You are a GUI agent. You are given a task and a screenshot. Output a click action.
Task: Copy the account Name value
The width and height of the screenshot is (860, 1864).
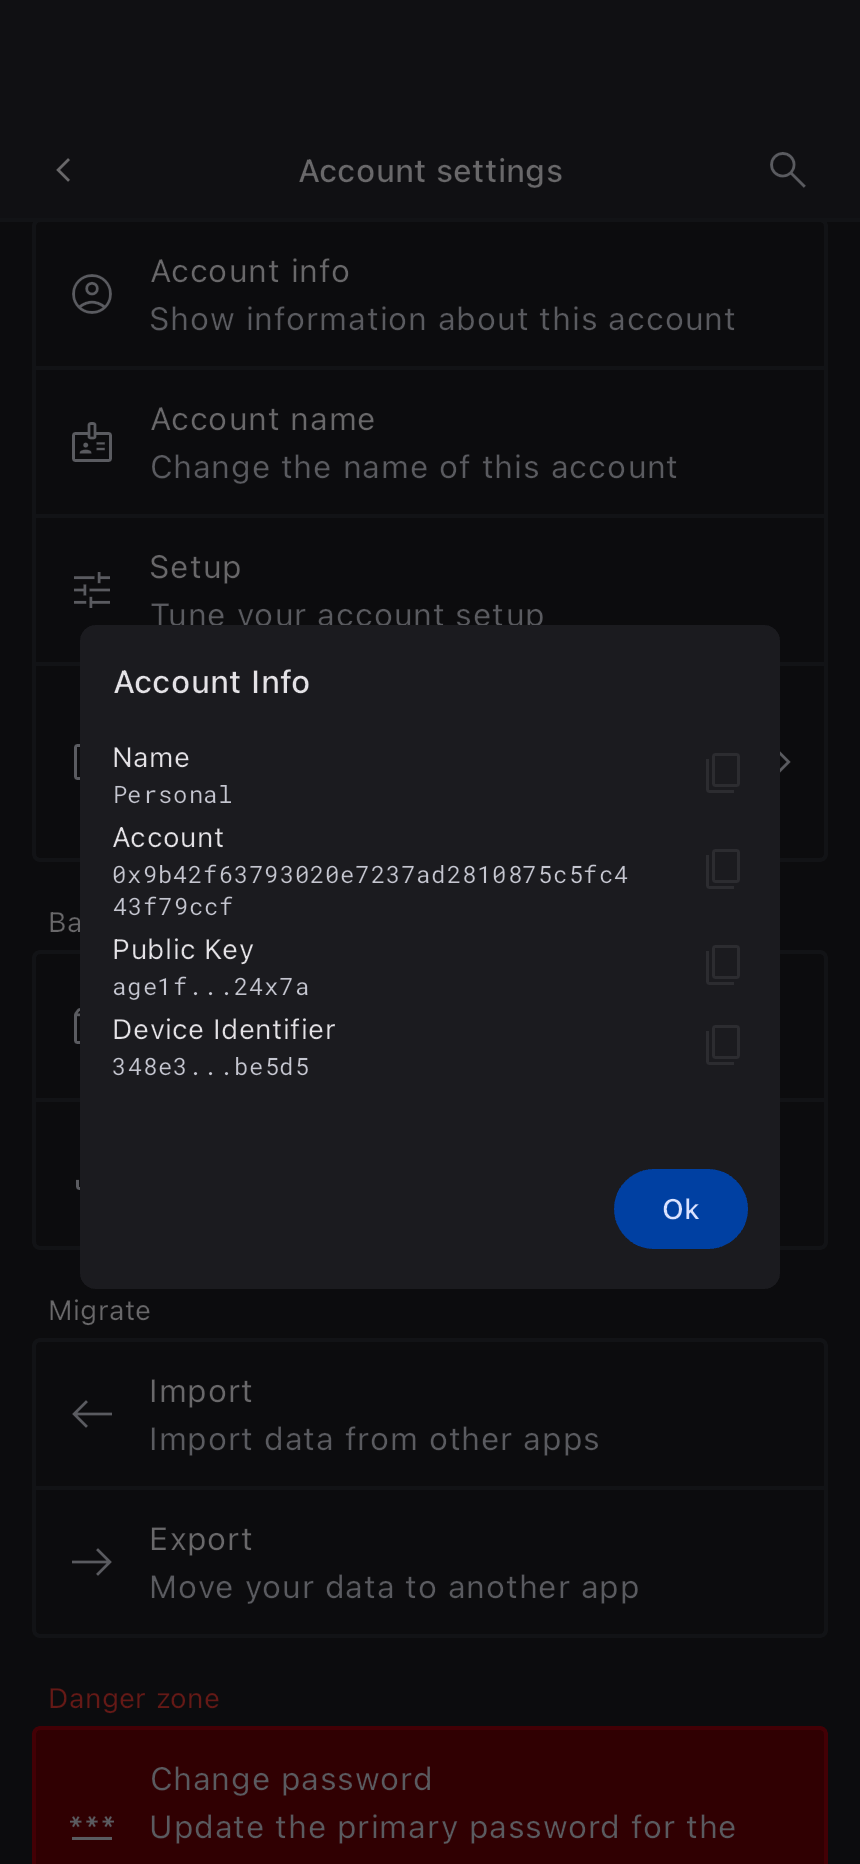[x=723, y=773]
